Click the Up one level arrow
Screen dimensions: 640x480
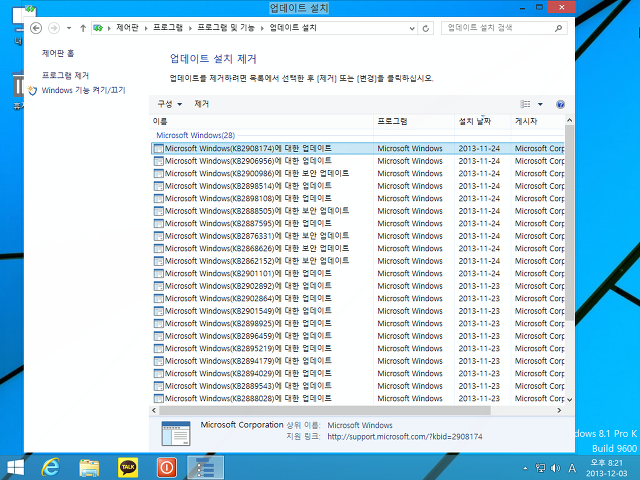[83, 28]
